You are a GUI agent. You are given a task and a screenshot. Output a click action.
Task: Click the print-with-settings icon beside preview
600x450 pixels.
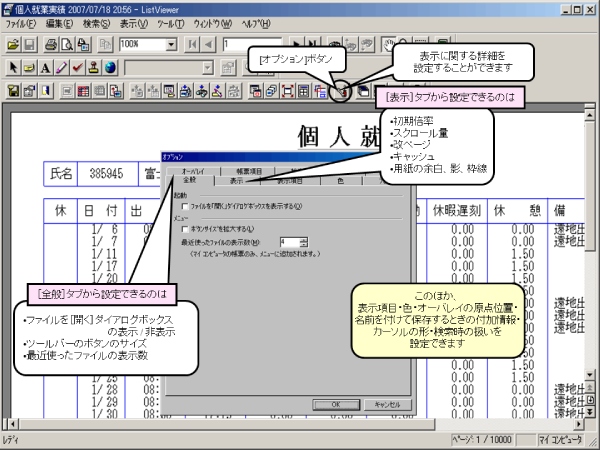(83, 45)
